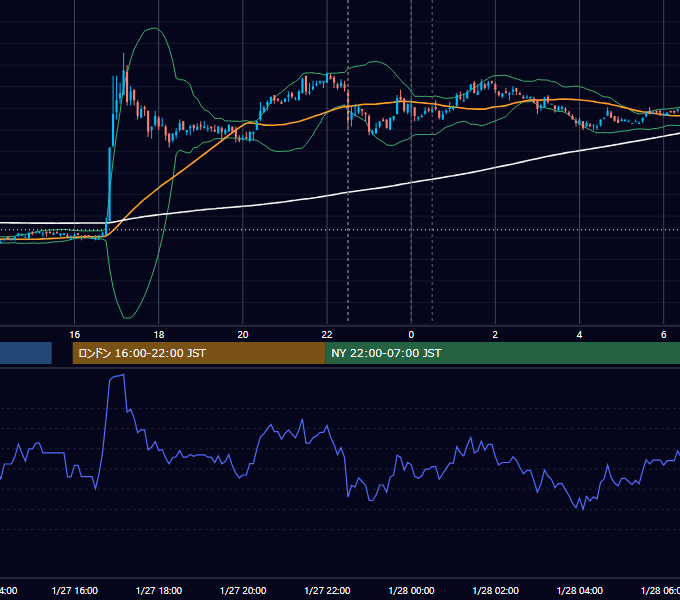Click the 1/27 20:00 time label
The image size is (680, 600).
243,590
